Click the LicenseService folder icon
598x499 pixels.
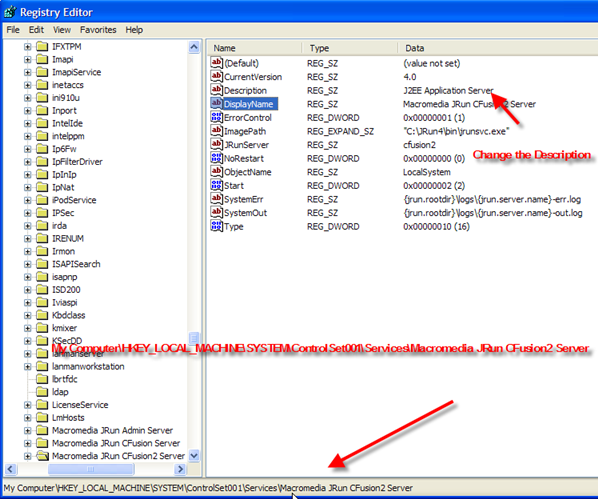pyautogui.click(x=42, y=405)
